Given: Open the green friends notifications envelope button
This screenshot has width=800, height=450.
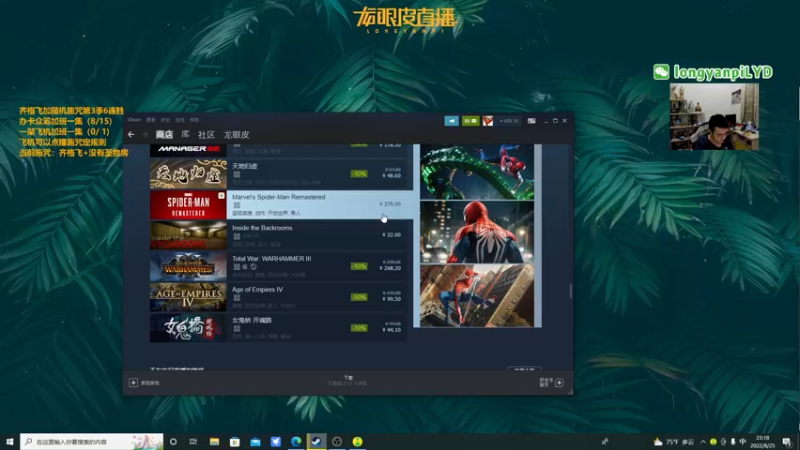Looking at the screenshot, I should [470, 121].
